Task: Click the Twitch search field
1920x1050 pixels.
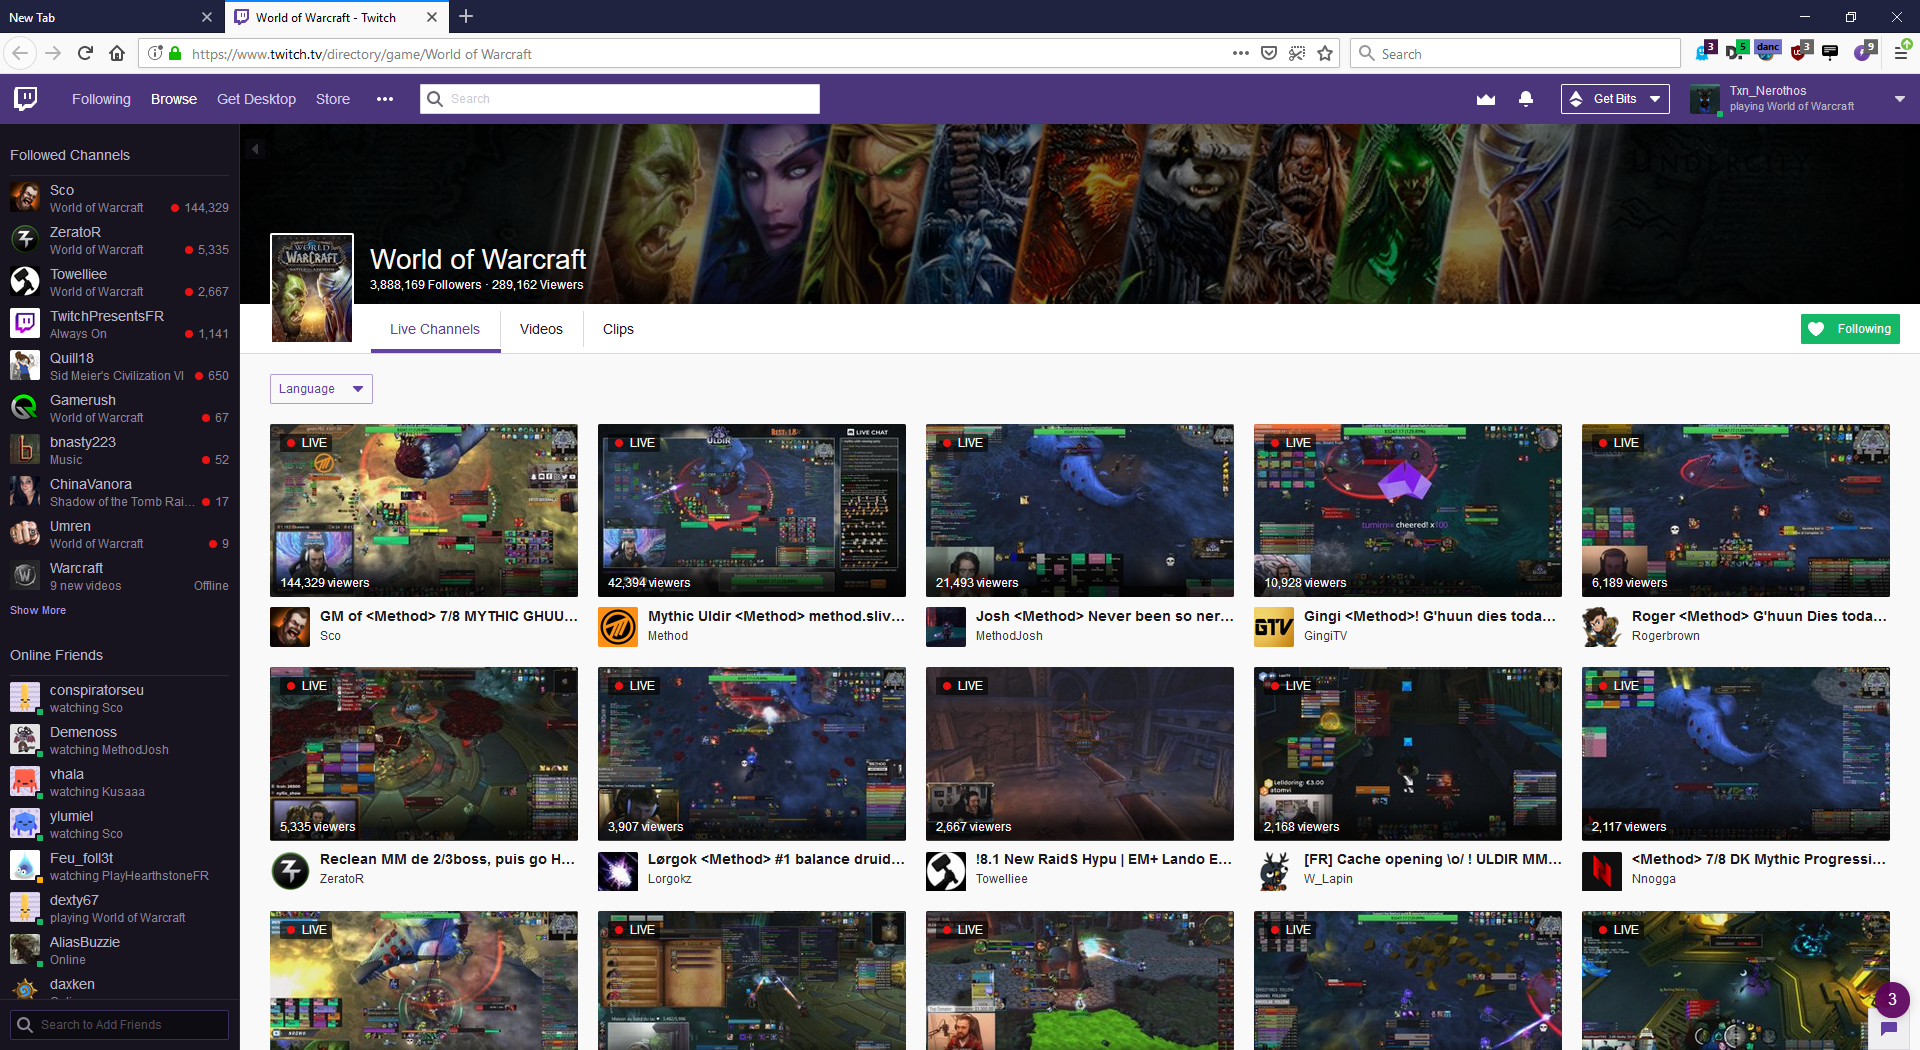Action: [x=620, y=99]
